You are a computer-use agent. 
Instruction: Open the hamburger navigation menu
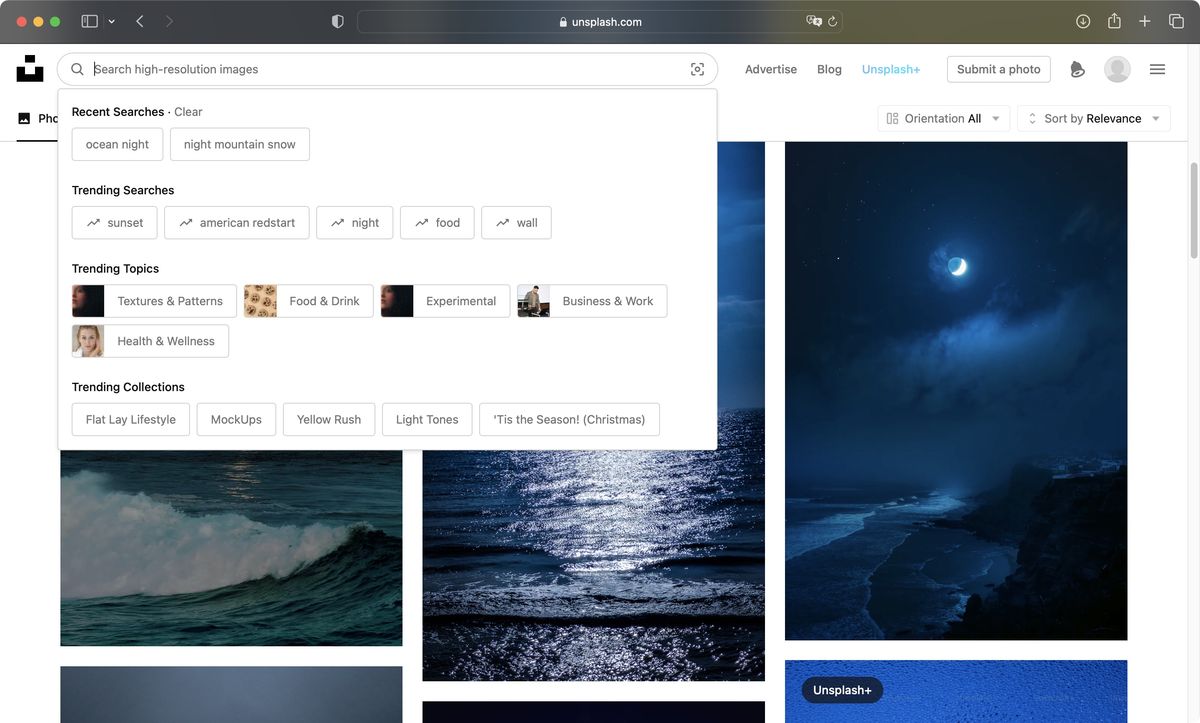pyautogui.click(x=1157, y=69)
